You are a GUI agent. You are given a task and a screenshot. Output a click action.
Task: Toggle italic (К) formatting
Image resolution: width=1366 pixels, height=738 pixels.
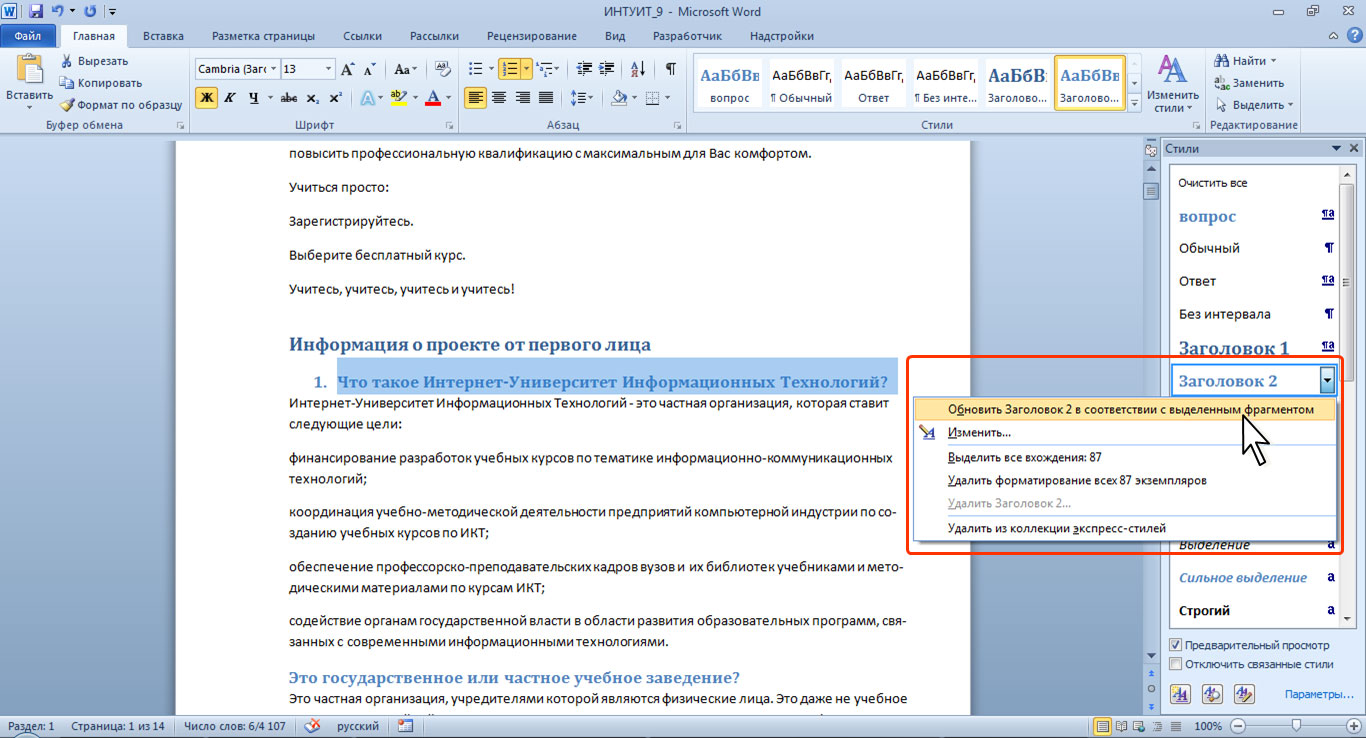pyautogui.click(x=230, y=97)
